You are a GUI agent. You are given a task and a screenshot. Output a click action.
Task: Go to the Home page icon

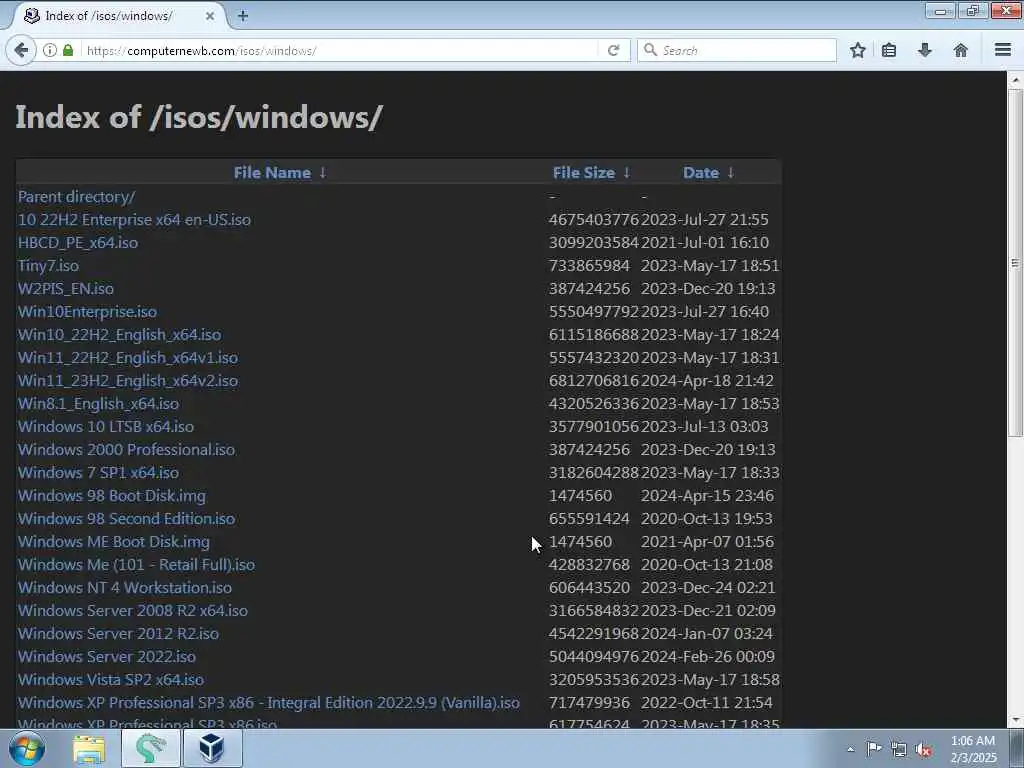coord(960,50)
